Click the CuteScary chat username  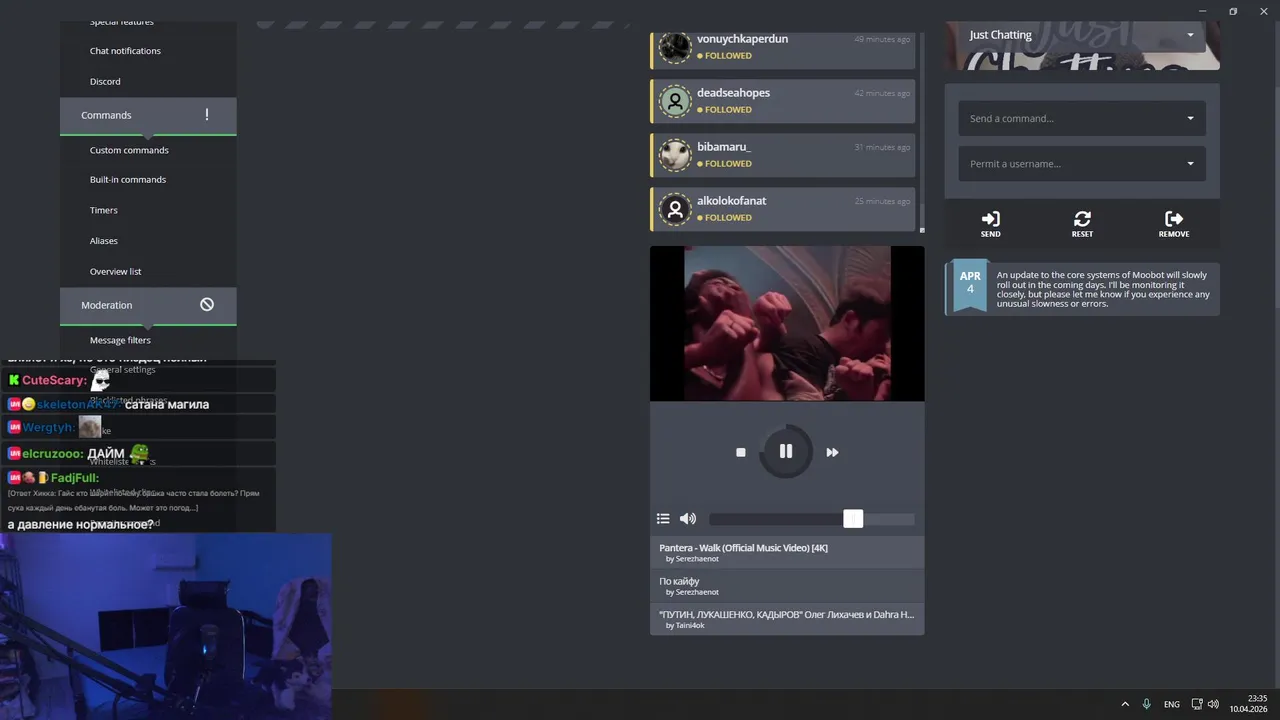coord(54,380)
